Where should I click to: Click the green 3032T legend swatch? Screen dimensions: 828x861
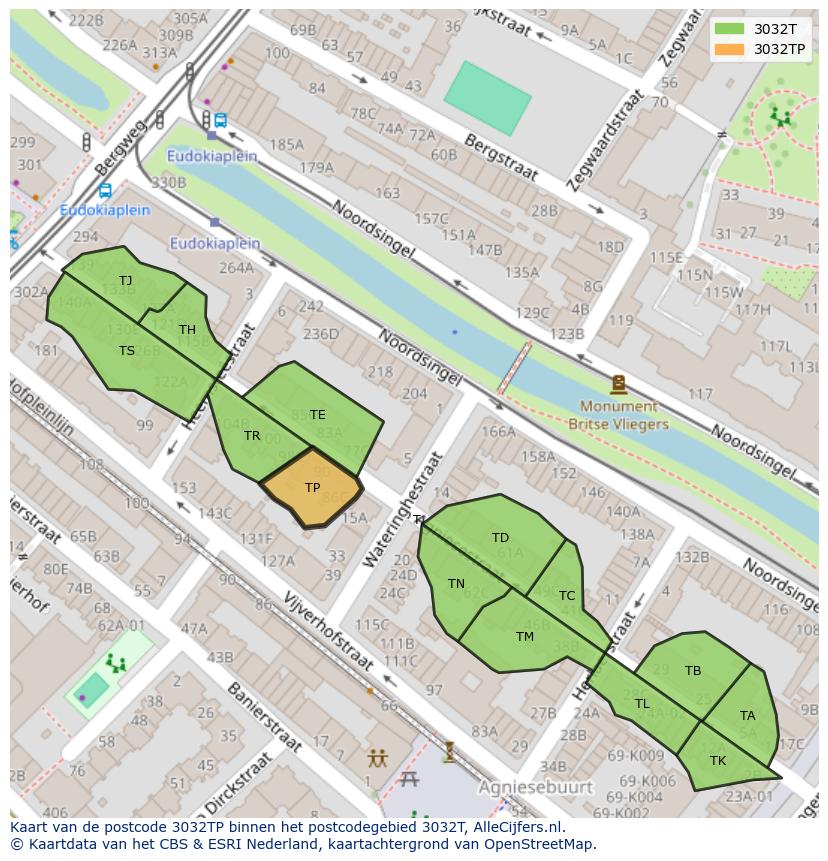[730, 29]
